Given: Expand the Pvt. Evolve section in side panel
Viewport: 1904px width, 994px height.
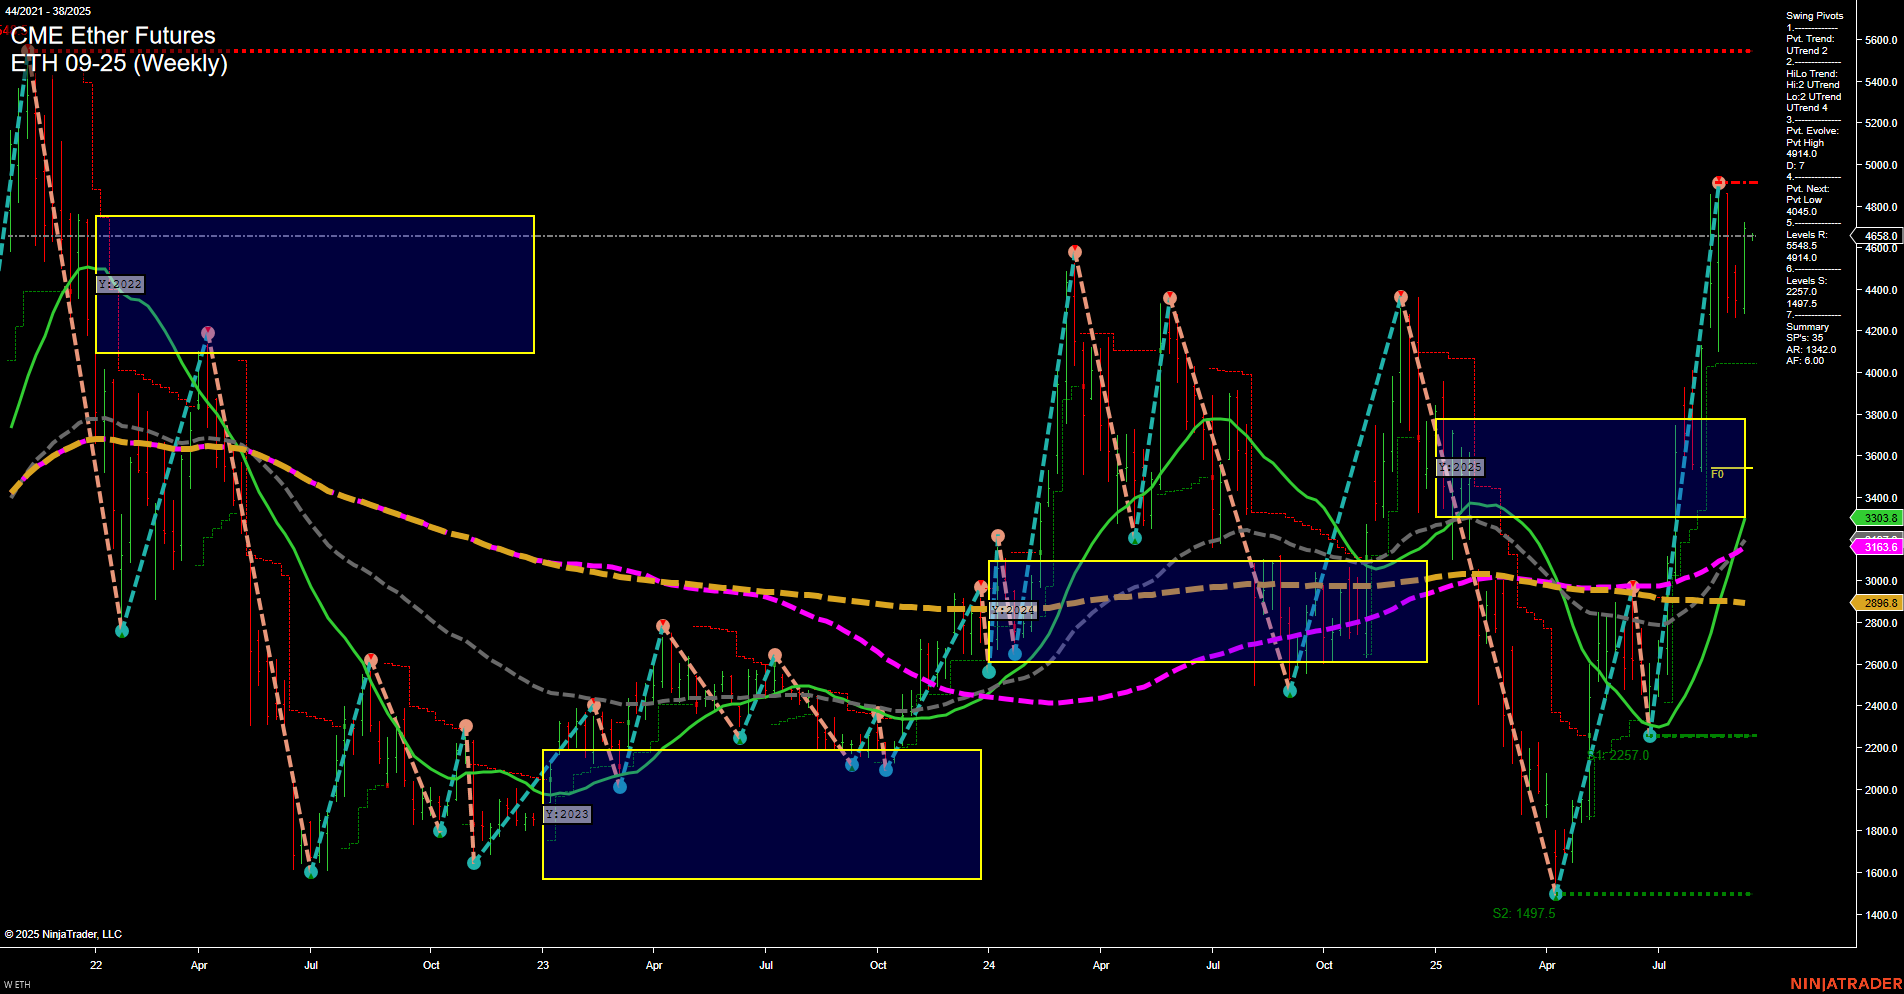Looking at the screenshot, I should coord(1812,130).
